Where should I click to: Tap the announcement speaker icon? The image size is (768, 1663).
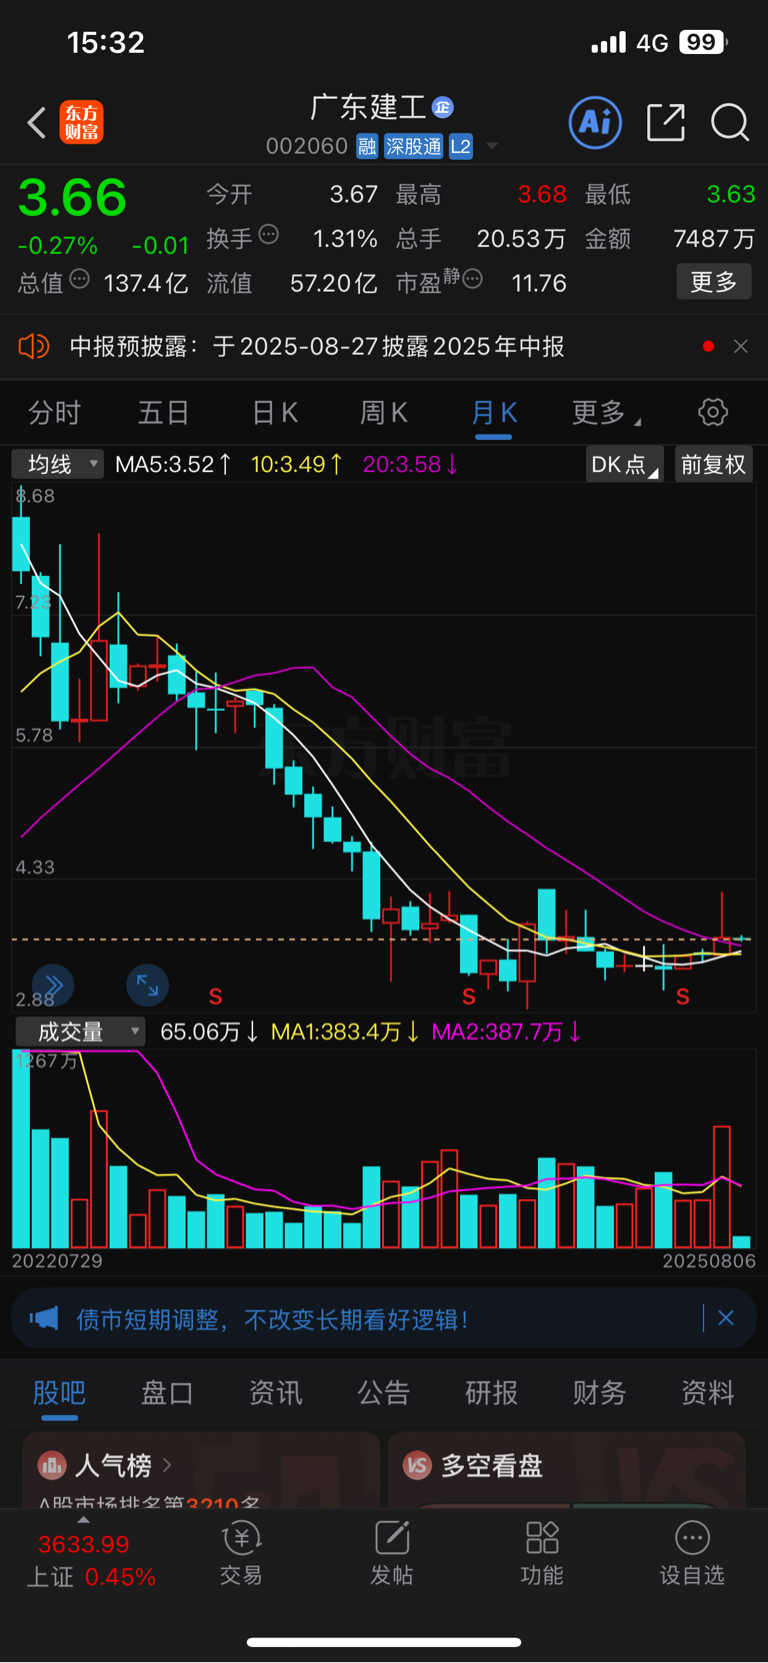pyautogui.click(x=33, y=346)
